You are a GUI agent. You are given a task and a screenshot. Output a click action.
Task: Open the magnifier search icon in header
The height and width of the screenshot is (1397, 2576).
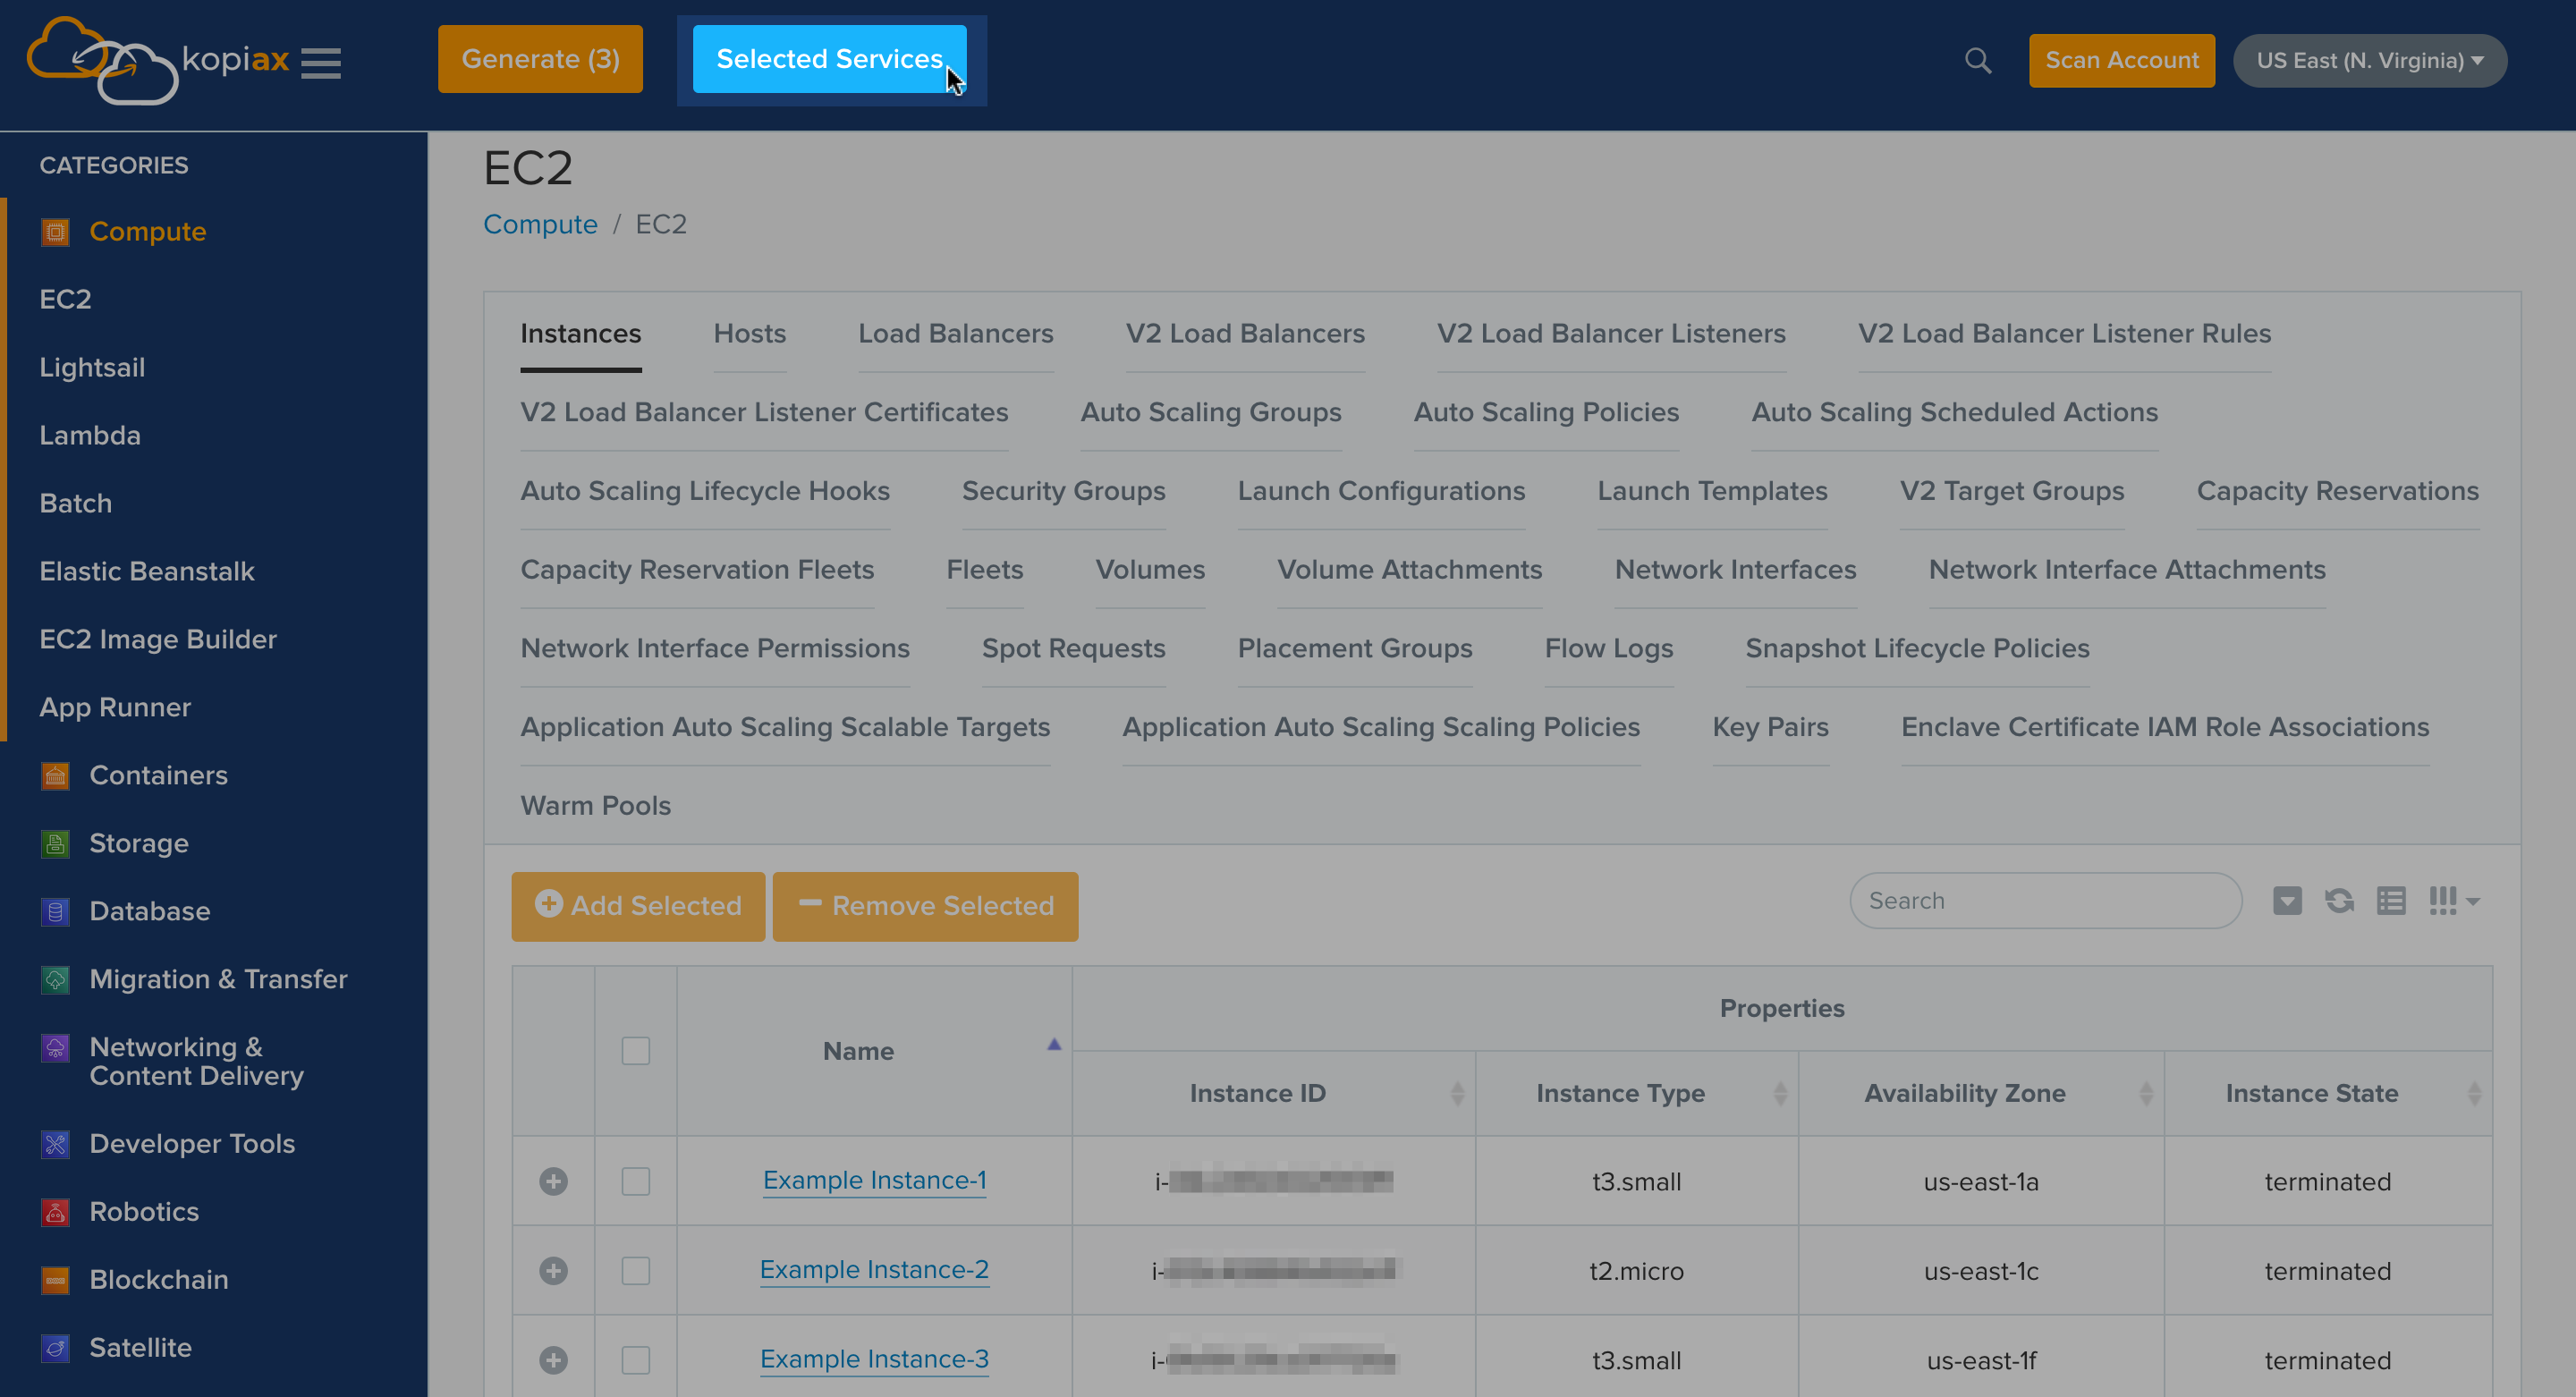1977,61
